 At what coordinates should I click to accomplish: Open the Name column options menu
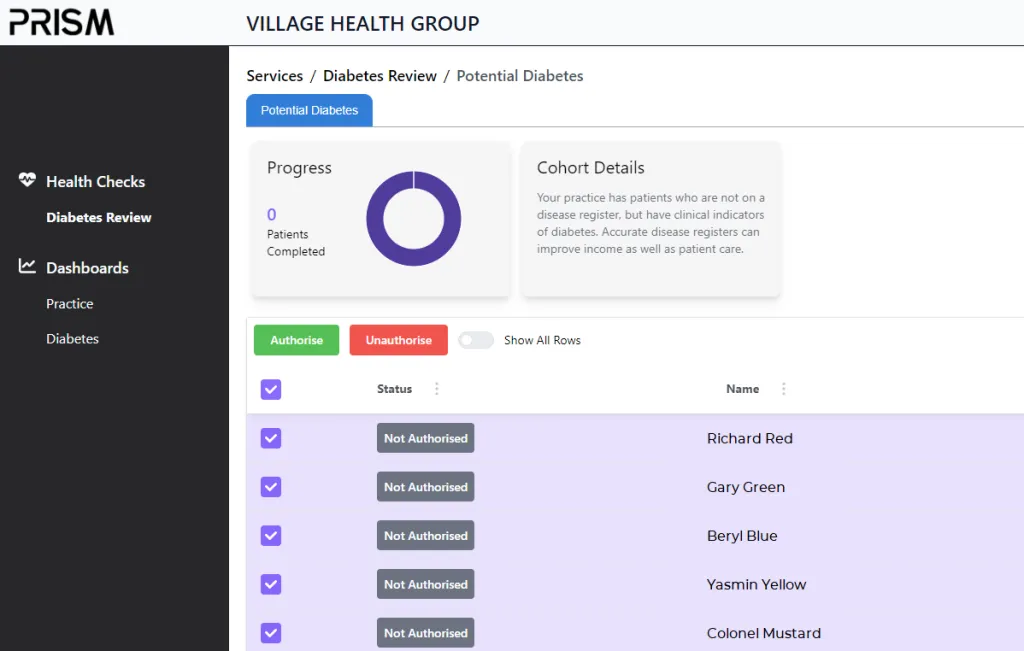783,389
